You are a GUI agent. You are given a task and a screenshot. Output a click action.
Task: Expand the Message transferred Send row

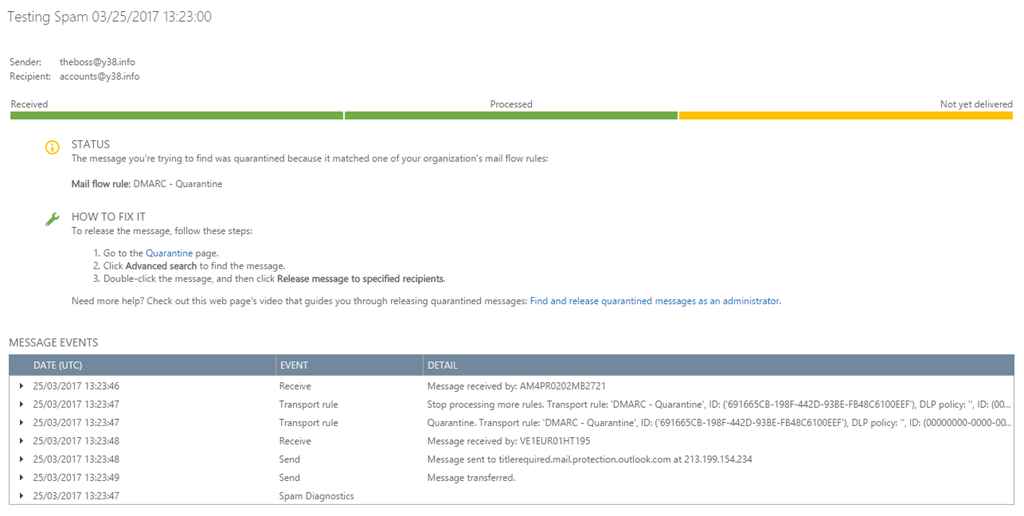click(x=21, y=478)
